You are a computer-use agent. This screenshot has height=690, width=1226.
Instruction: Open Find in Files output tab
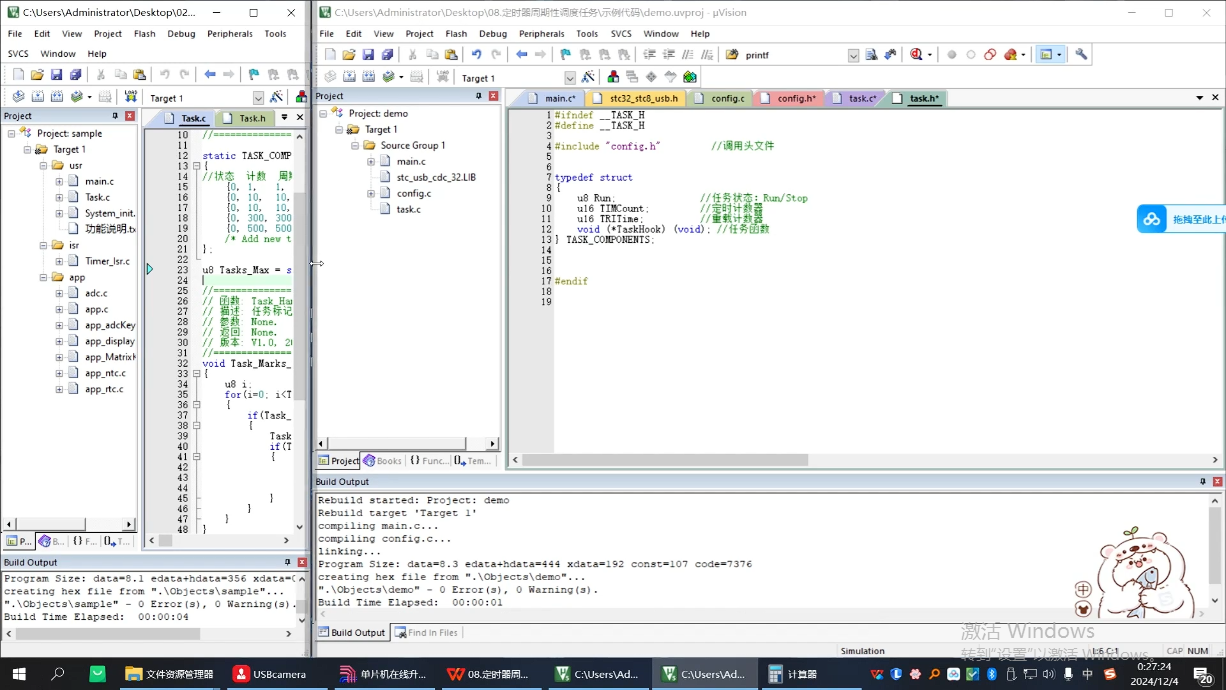point(426,632)
